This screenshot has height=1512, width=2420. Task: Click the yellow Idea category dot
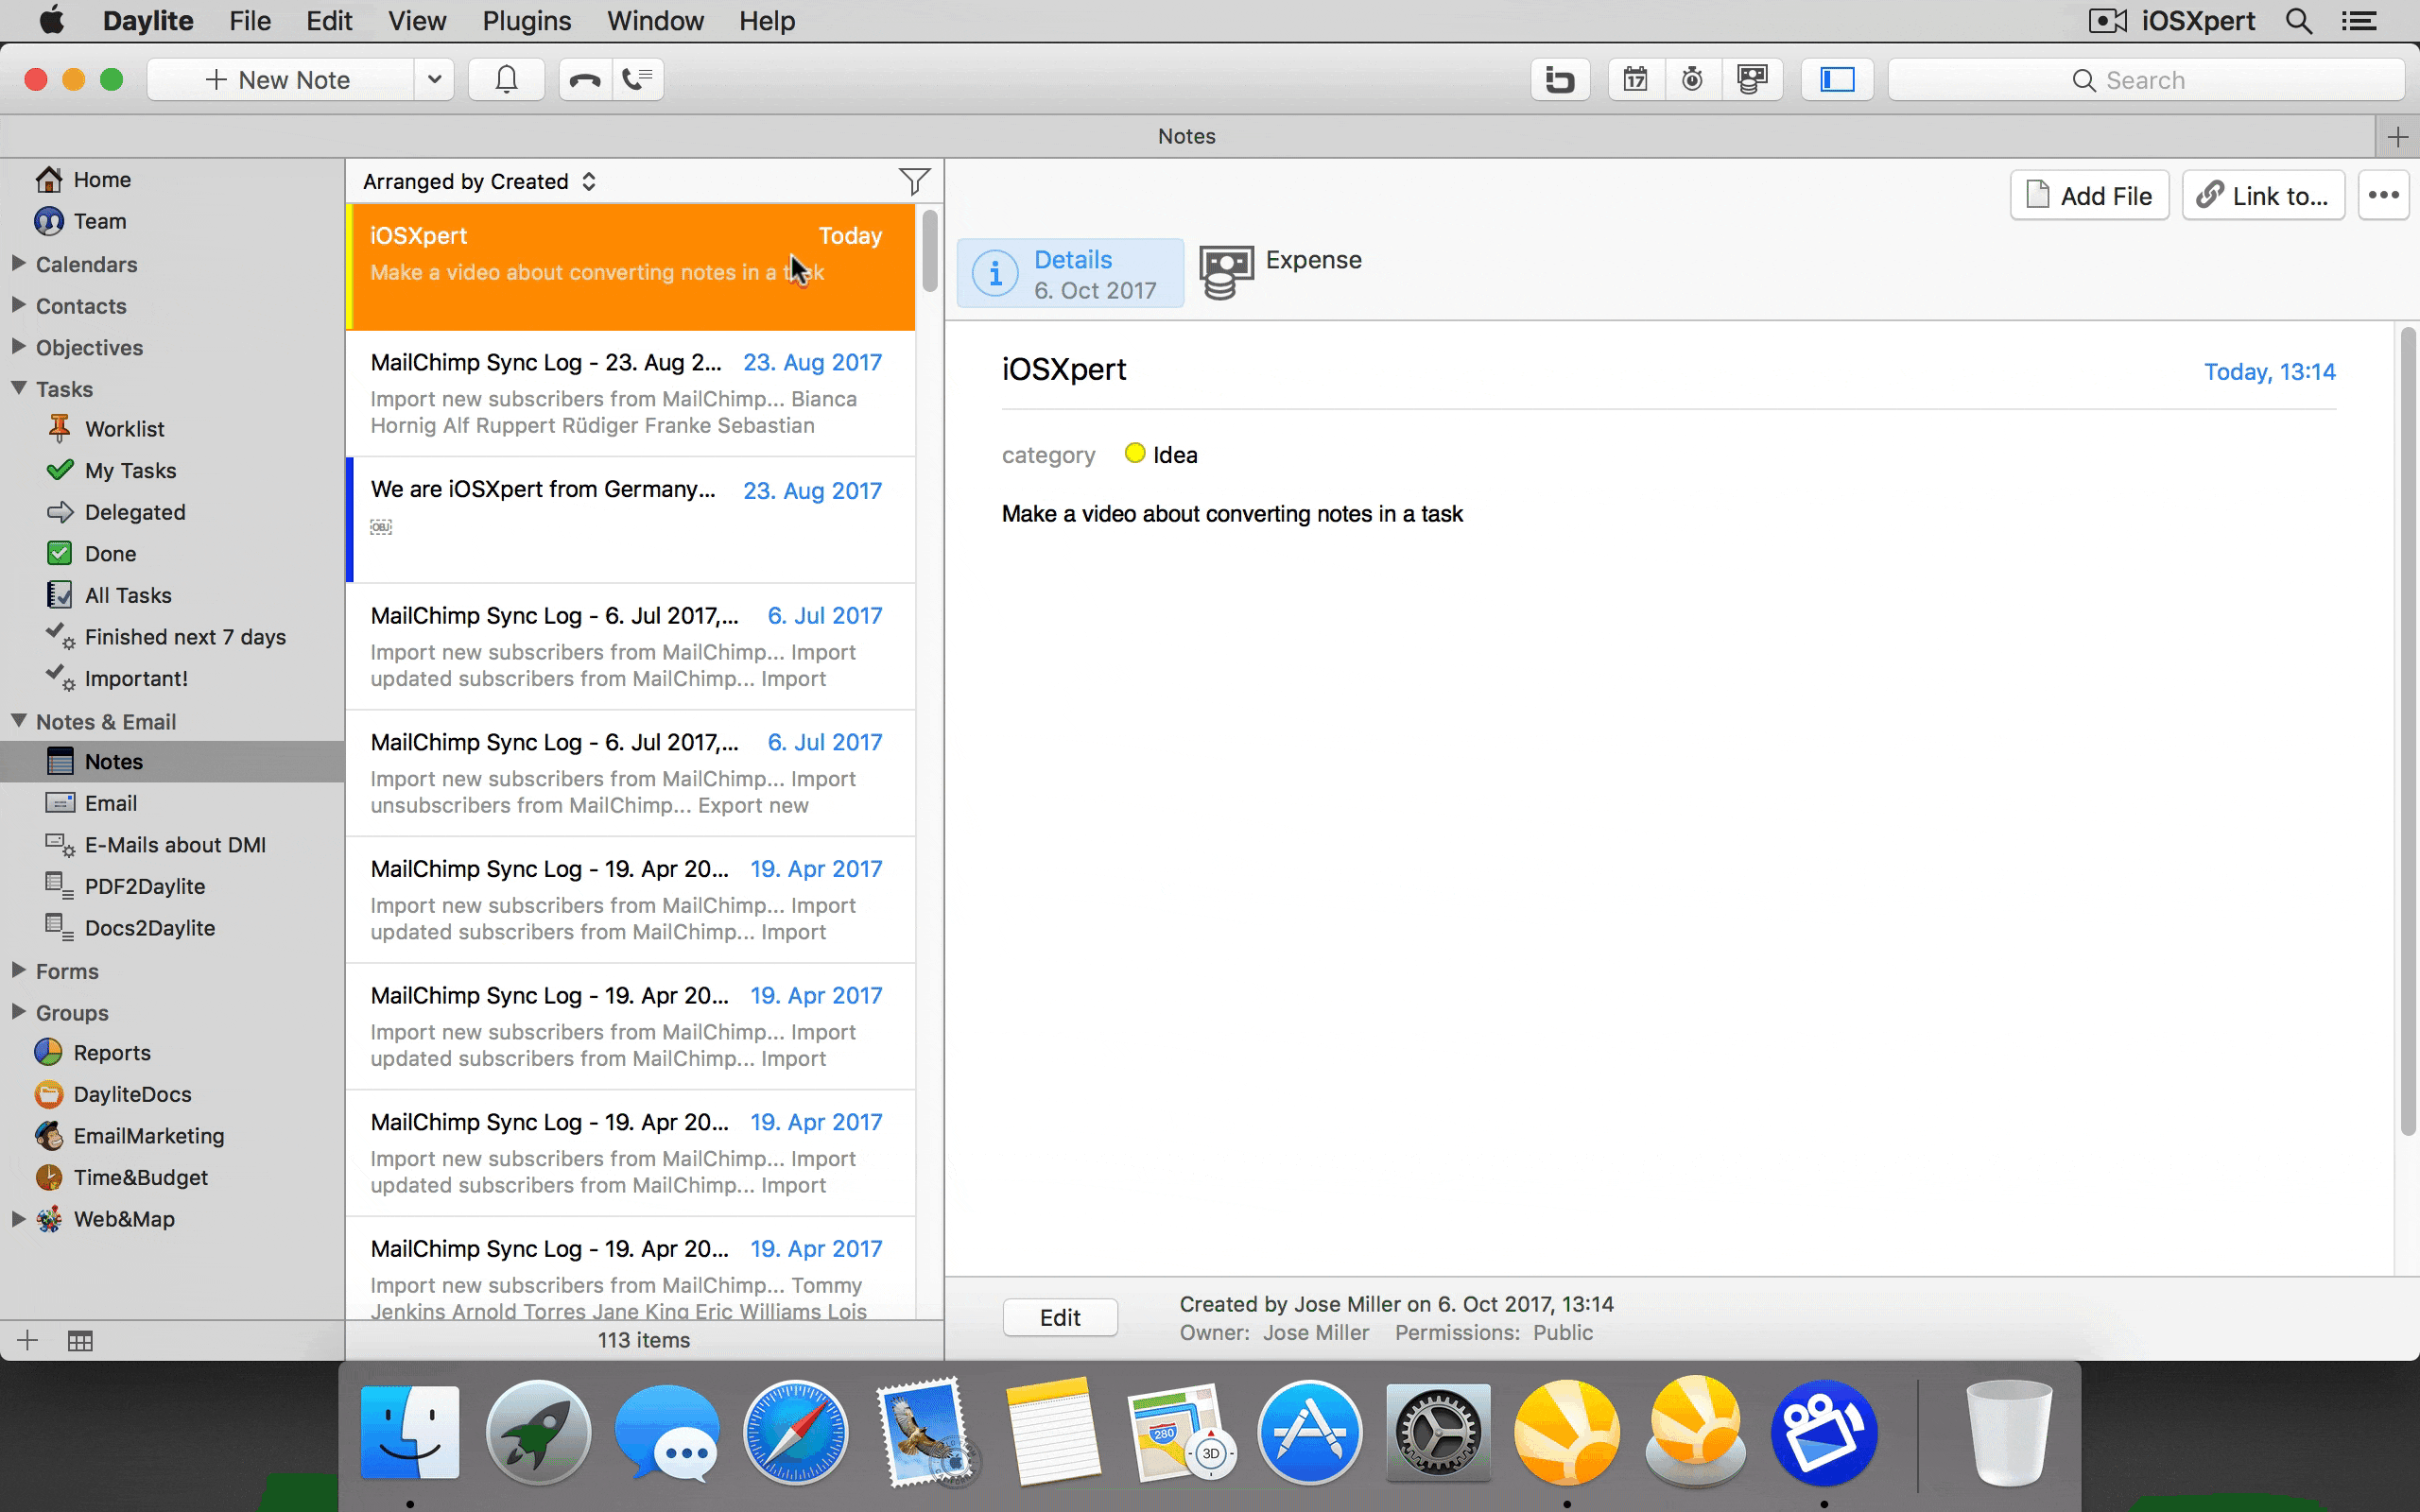[x=1134, y=453]
